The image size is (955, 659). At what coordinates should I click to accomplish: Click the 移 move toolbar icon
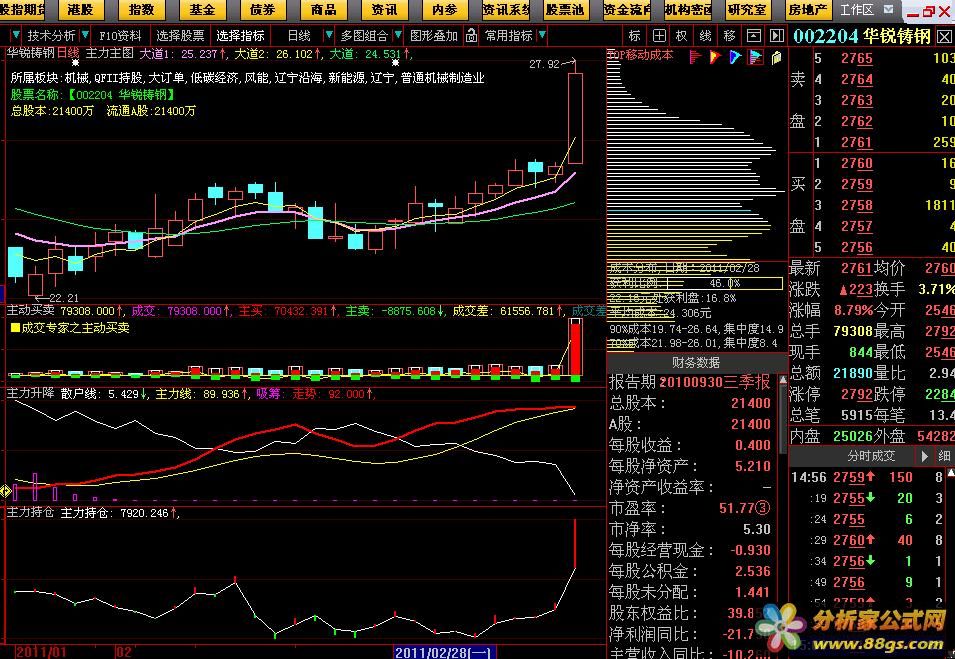[729, 36]
